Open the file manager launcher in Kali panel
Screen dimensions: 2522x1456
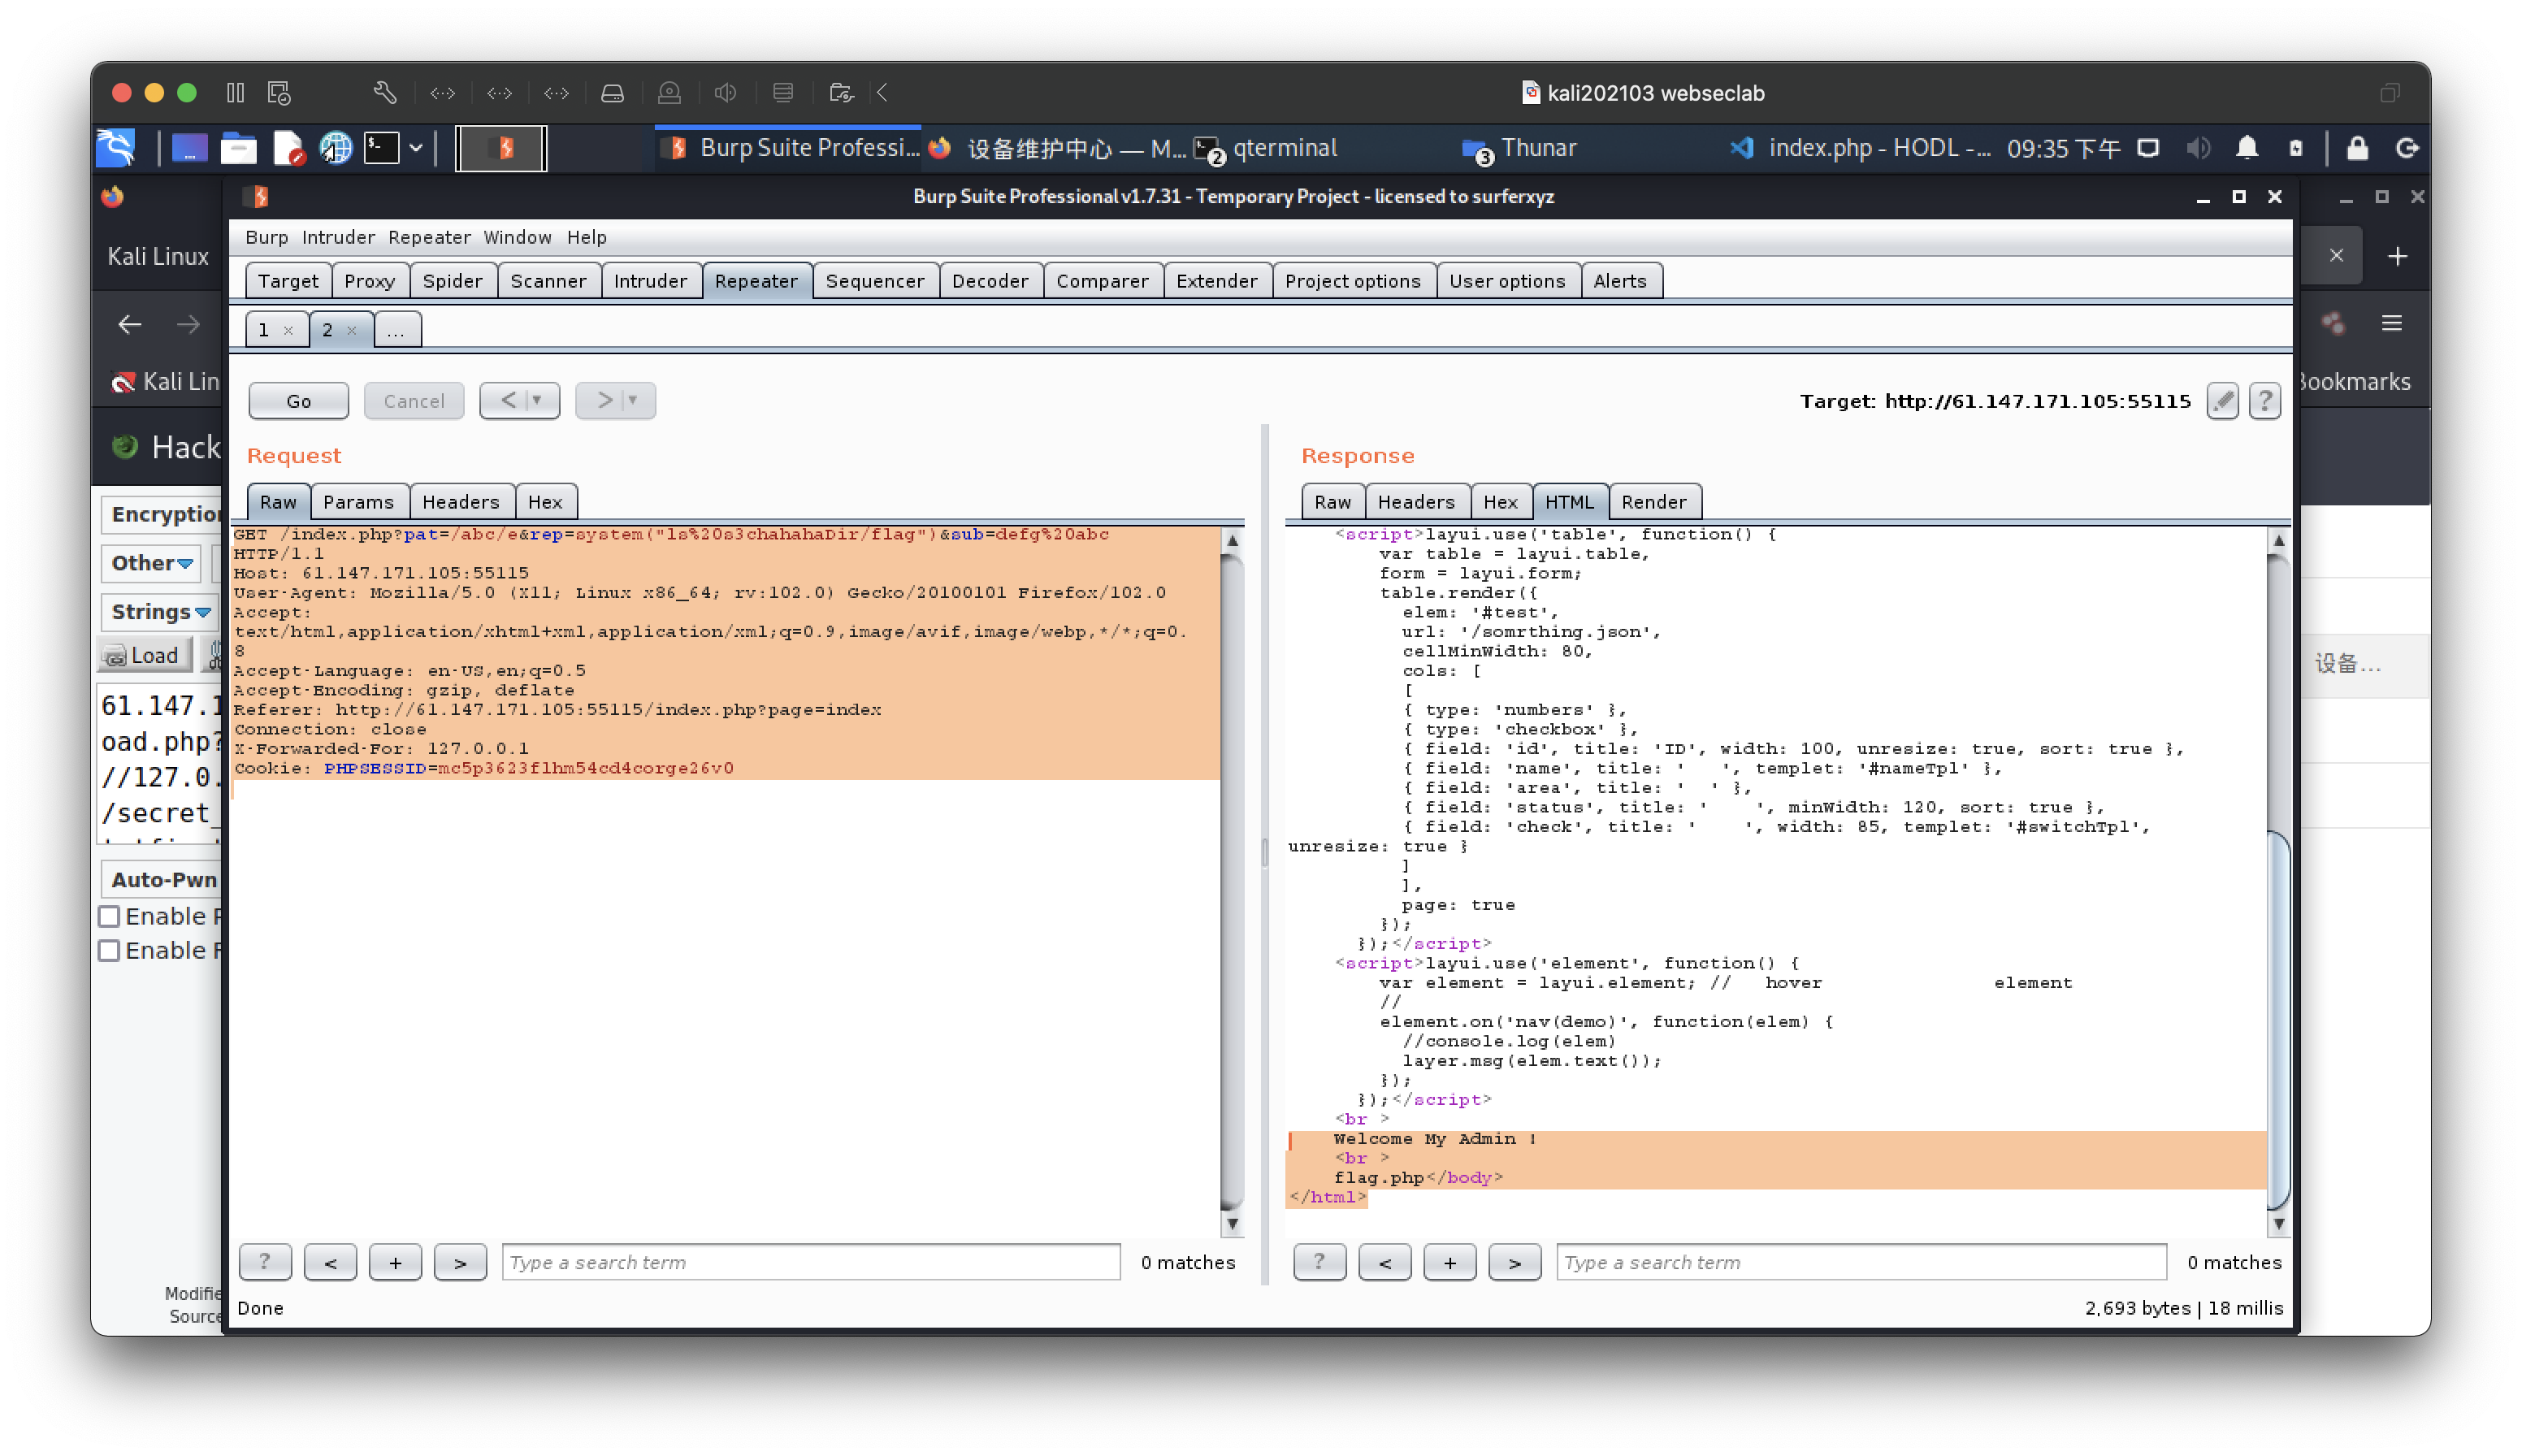click(x=238, y=148)
